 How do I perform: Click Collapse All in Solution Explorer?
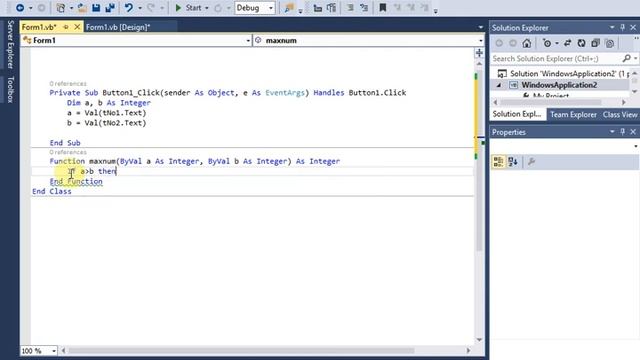[596, 43]
